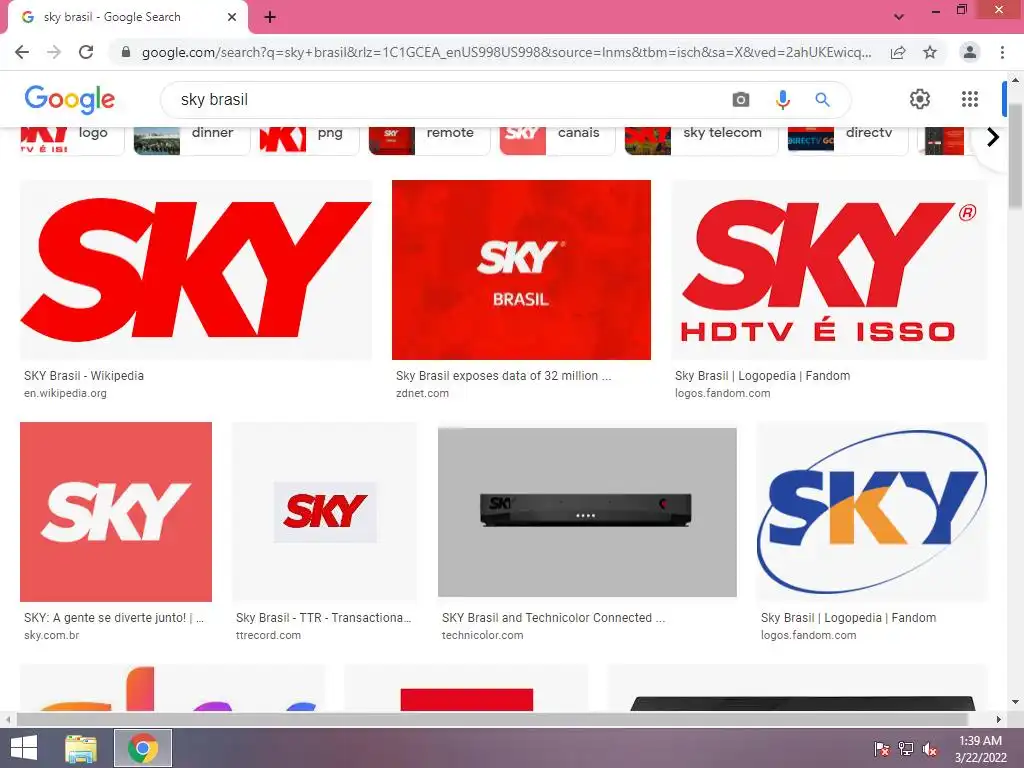Viewport: 1024px width, 768px height.
Task: Open File Explorer from taskbar
Action: point(81,748)
